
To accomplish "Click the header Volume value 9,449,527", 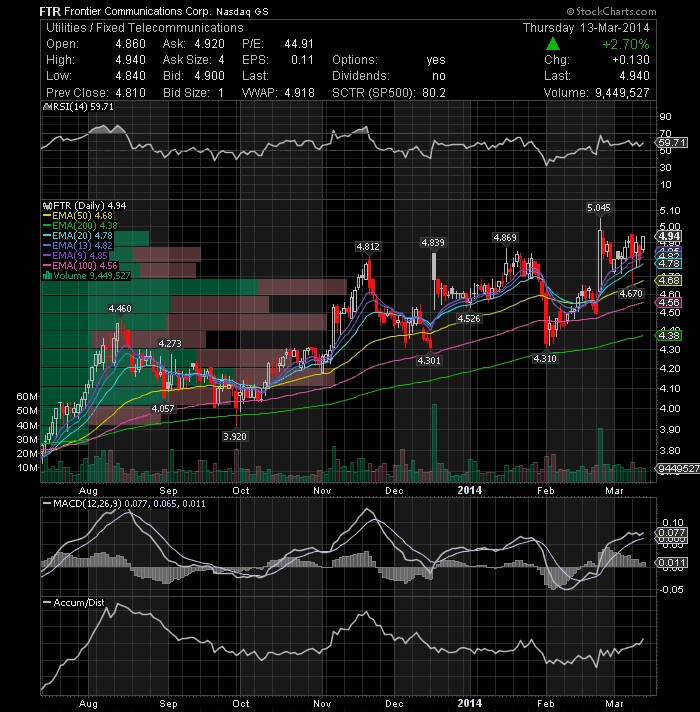I will tap(622, 93).
